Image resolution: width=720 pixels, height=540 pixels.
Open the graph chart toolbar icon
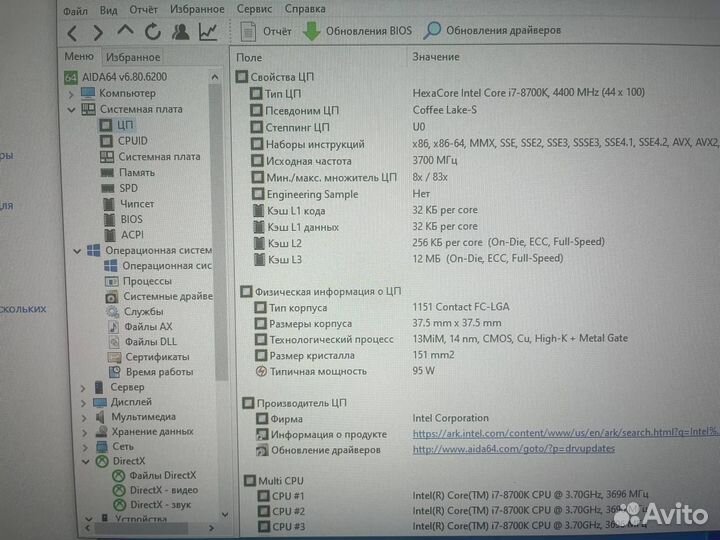click(208, 32)
